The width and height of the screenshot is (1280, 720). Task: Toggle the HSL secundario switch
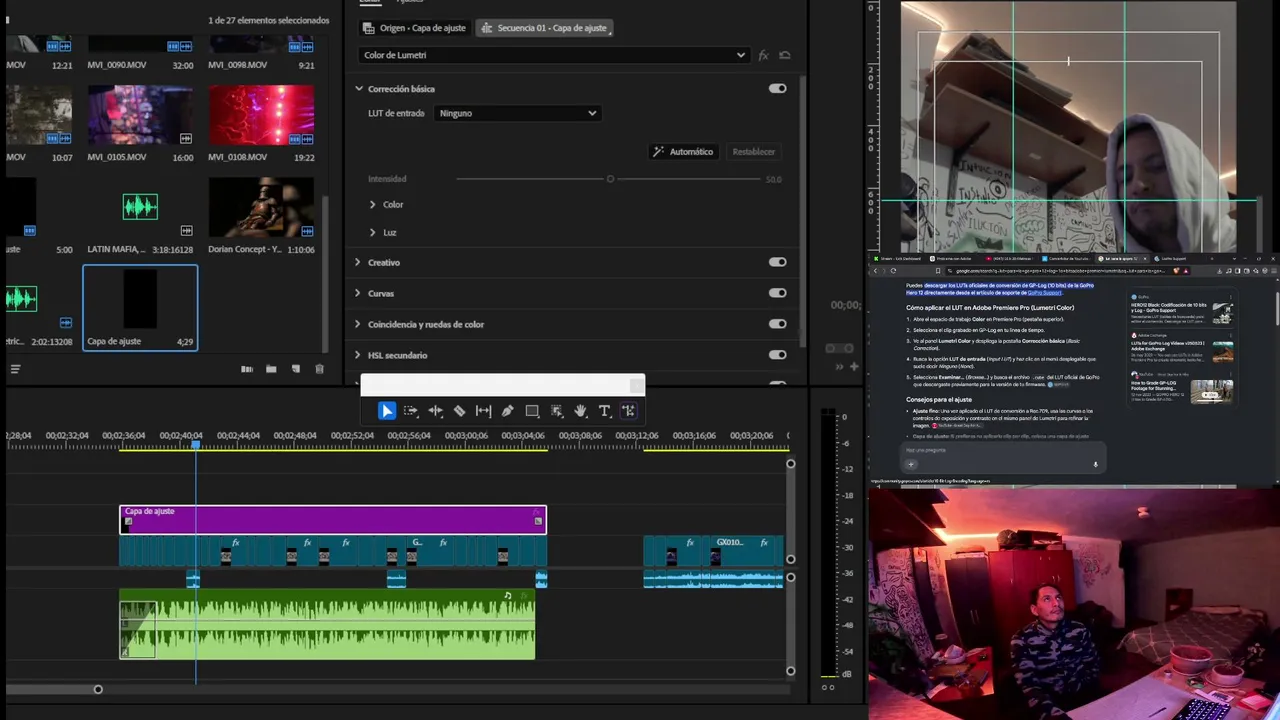click(777, 355)
